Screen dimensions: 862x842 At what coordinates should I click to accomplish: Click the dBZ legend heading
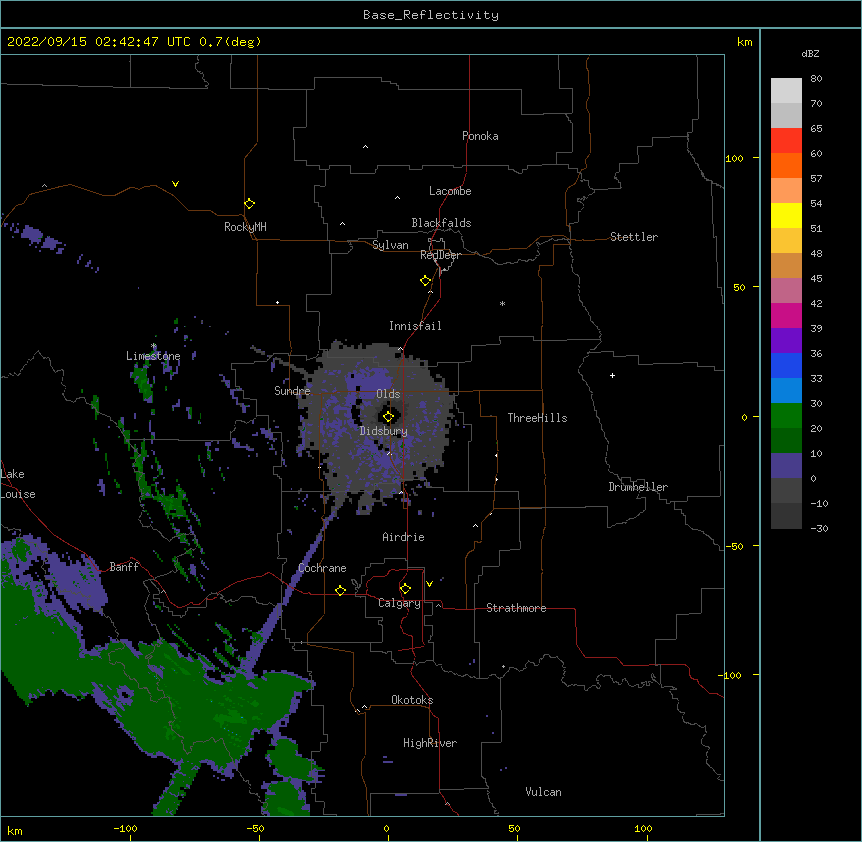(810, 53)
